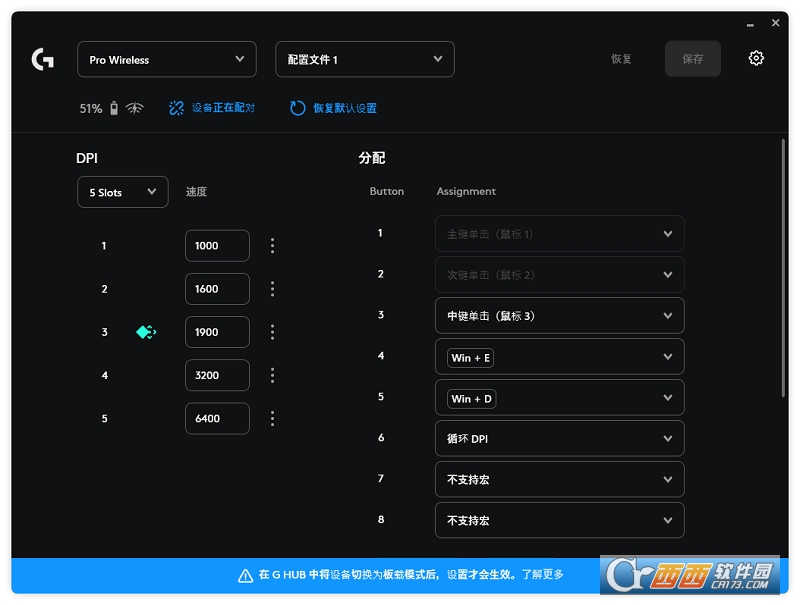Click the Button column header
The width and height of the screenshot is (800, 605).
[x=387, y=191]
